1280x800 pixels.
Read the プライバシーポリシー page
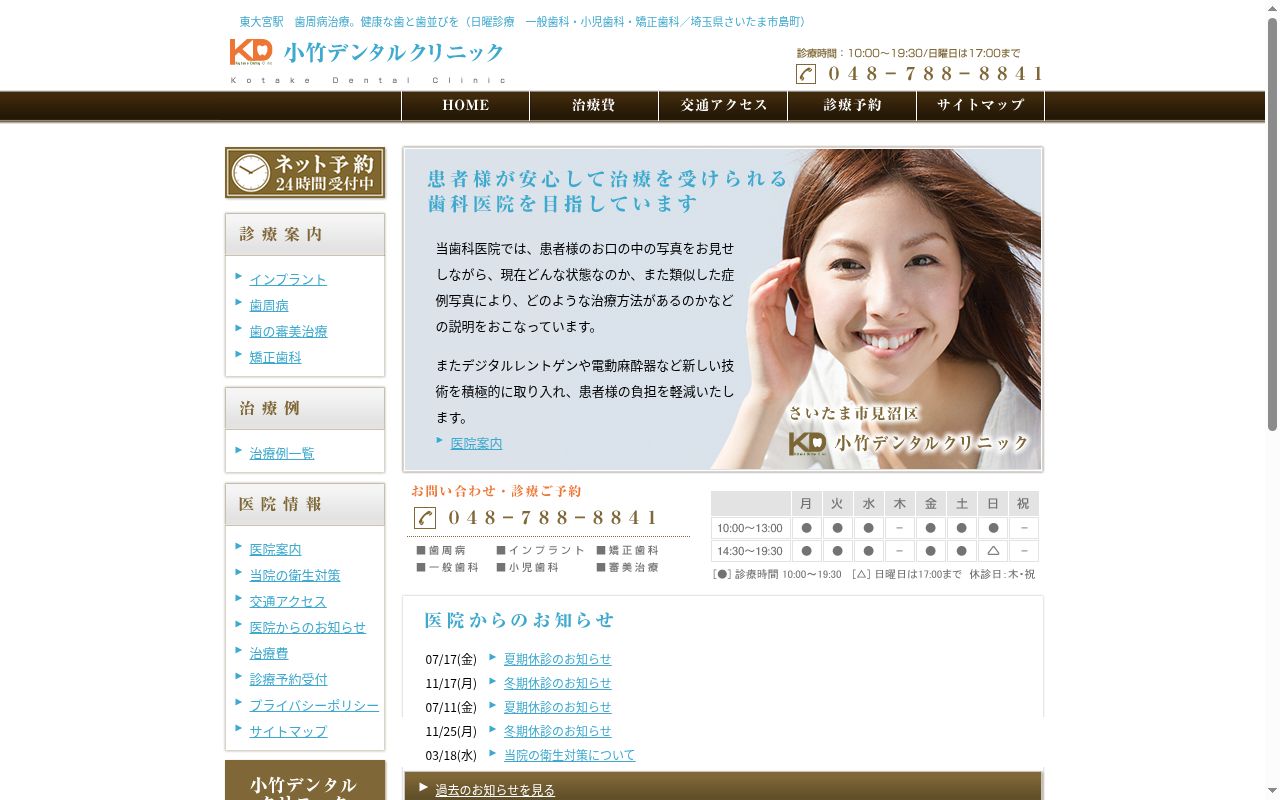click(314, 705)
